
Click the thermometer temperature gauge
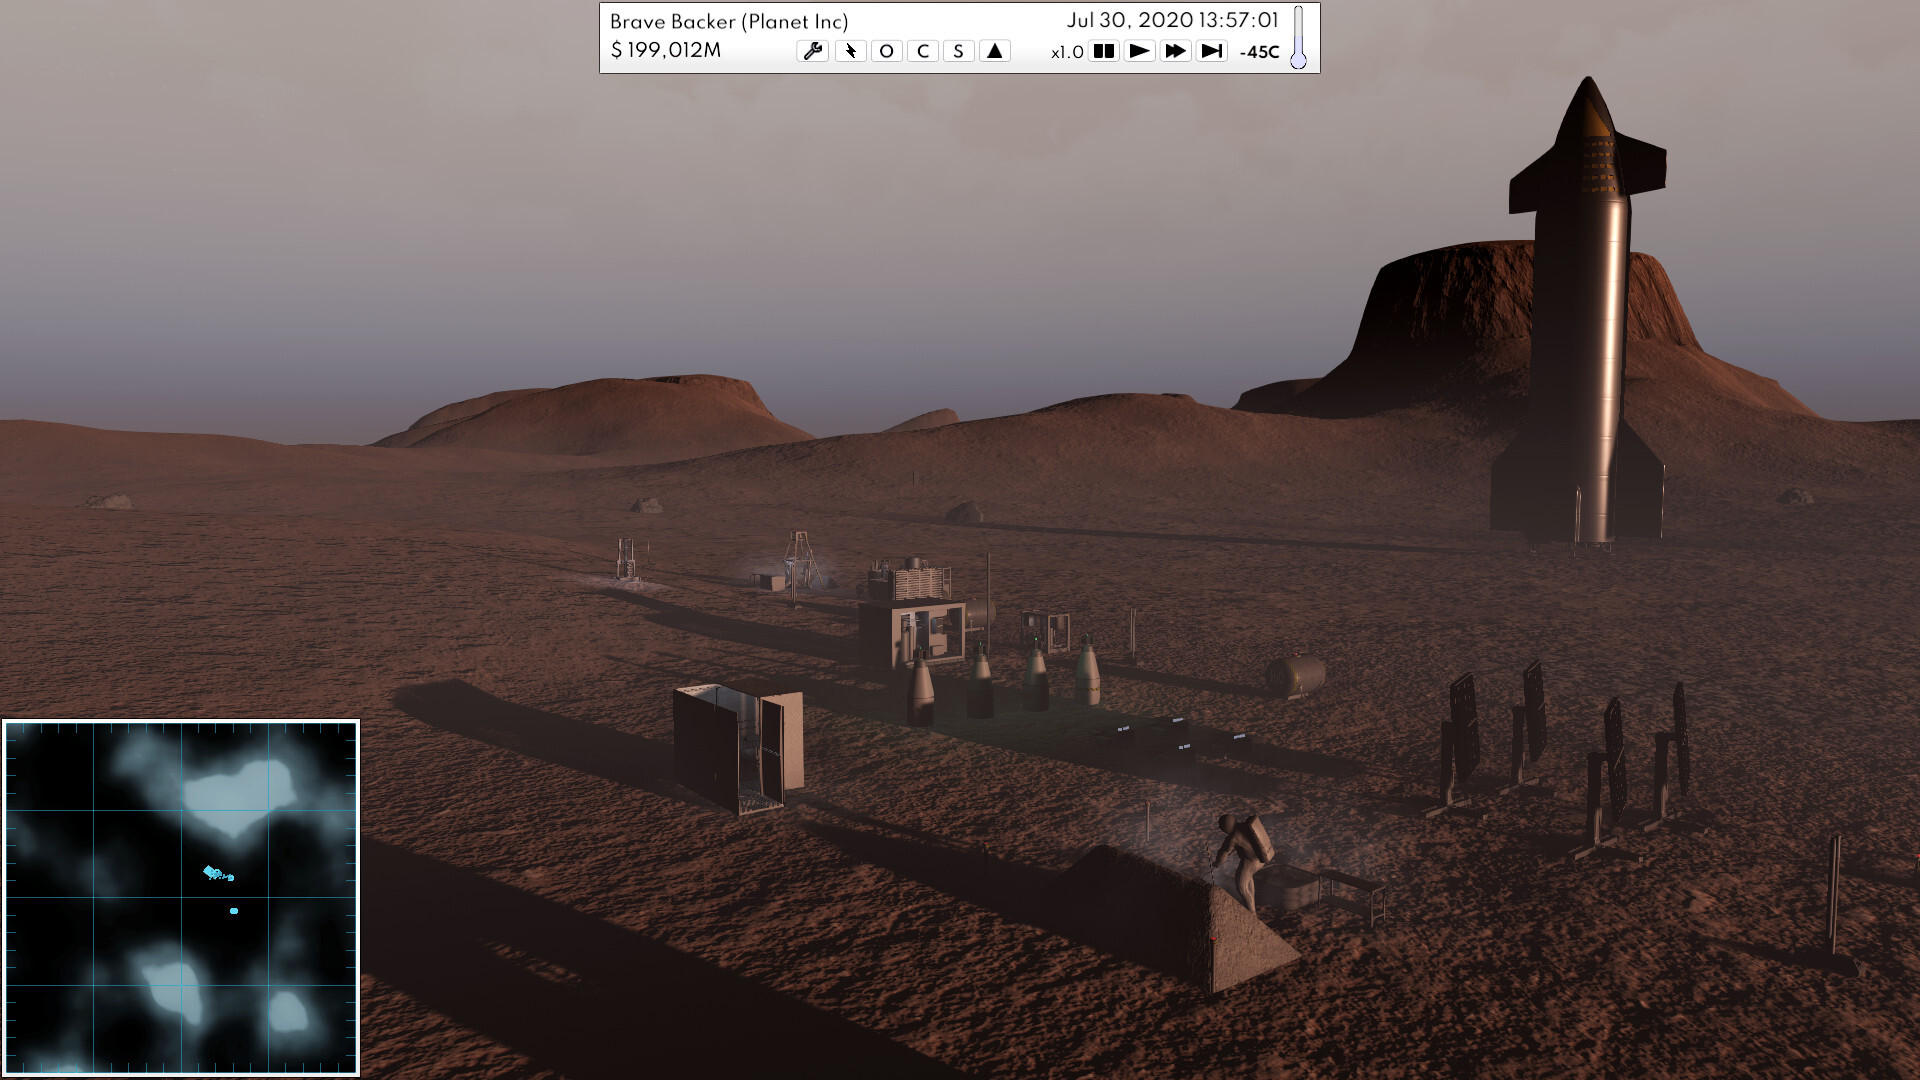[1298, 38]
